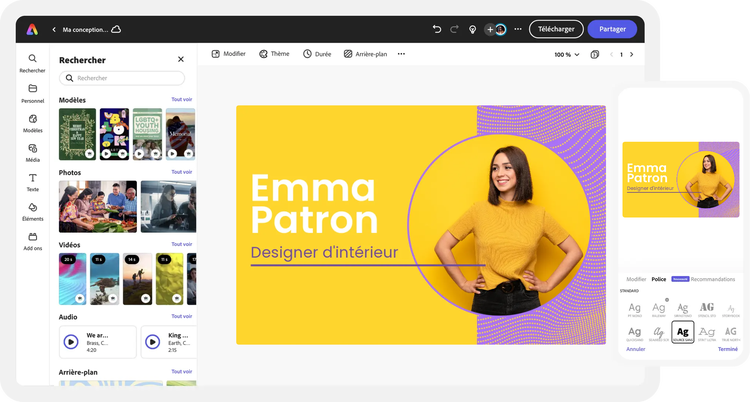Click the lightbulb tips icon
The height and width of the screenshot is (402, 750).
pyautogui.click(x=473, y=29)
